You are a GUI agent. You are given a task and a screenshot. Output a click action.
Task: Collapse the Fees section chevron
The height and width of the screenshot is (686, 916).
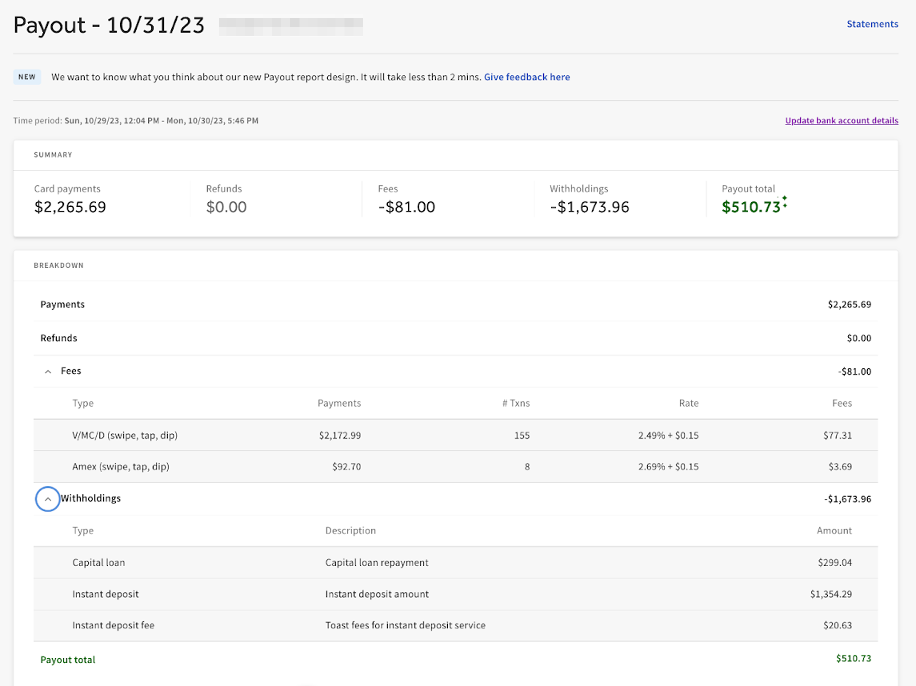pyautogui.click(x=47, y=371)
